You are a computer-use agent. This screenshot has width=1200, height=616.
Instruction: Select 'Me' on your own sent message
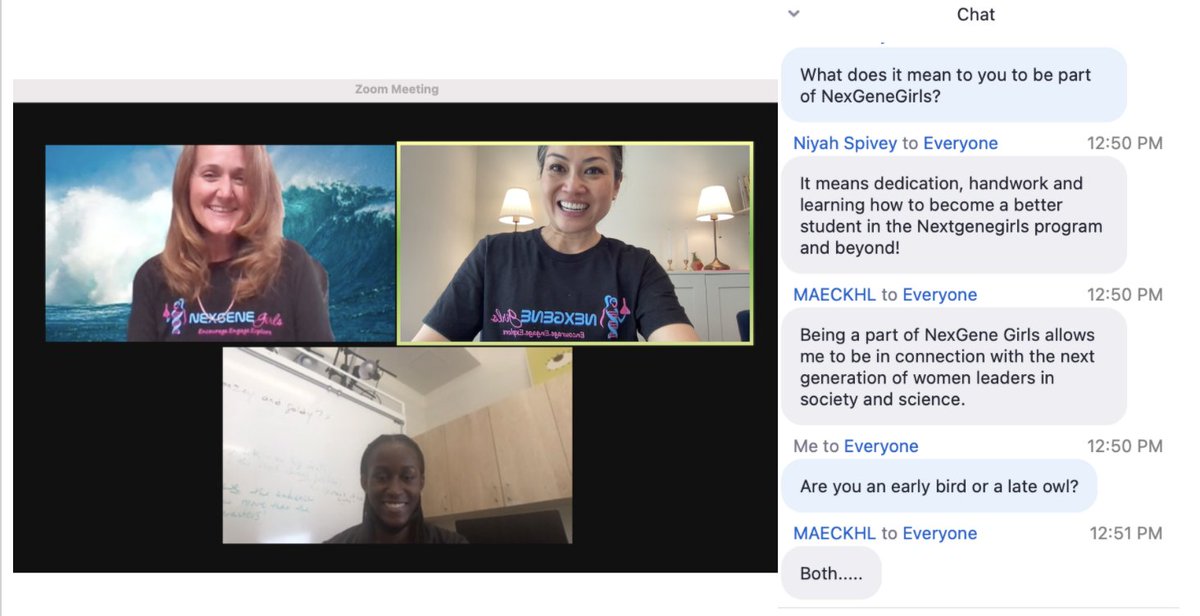[x=807, y=445]
